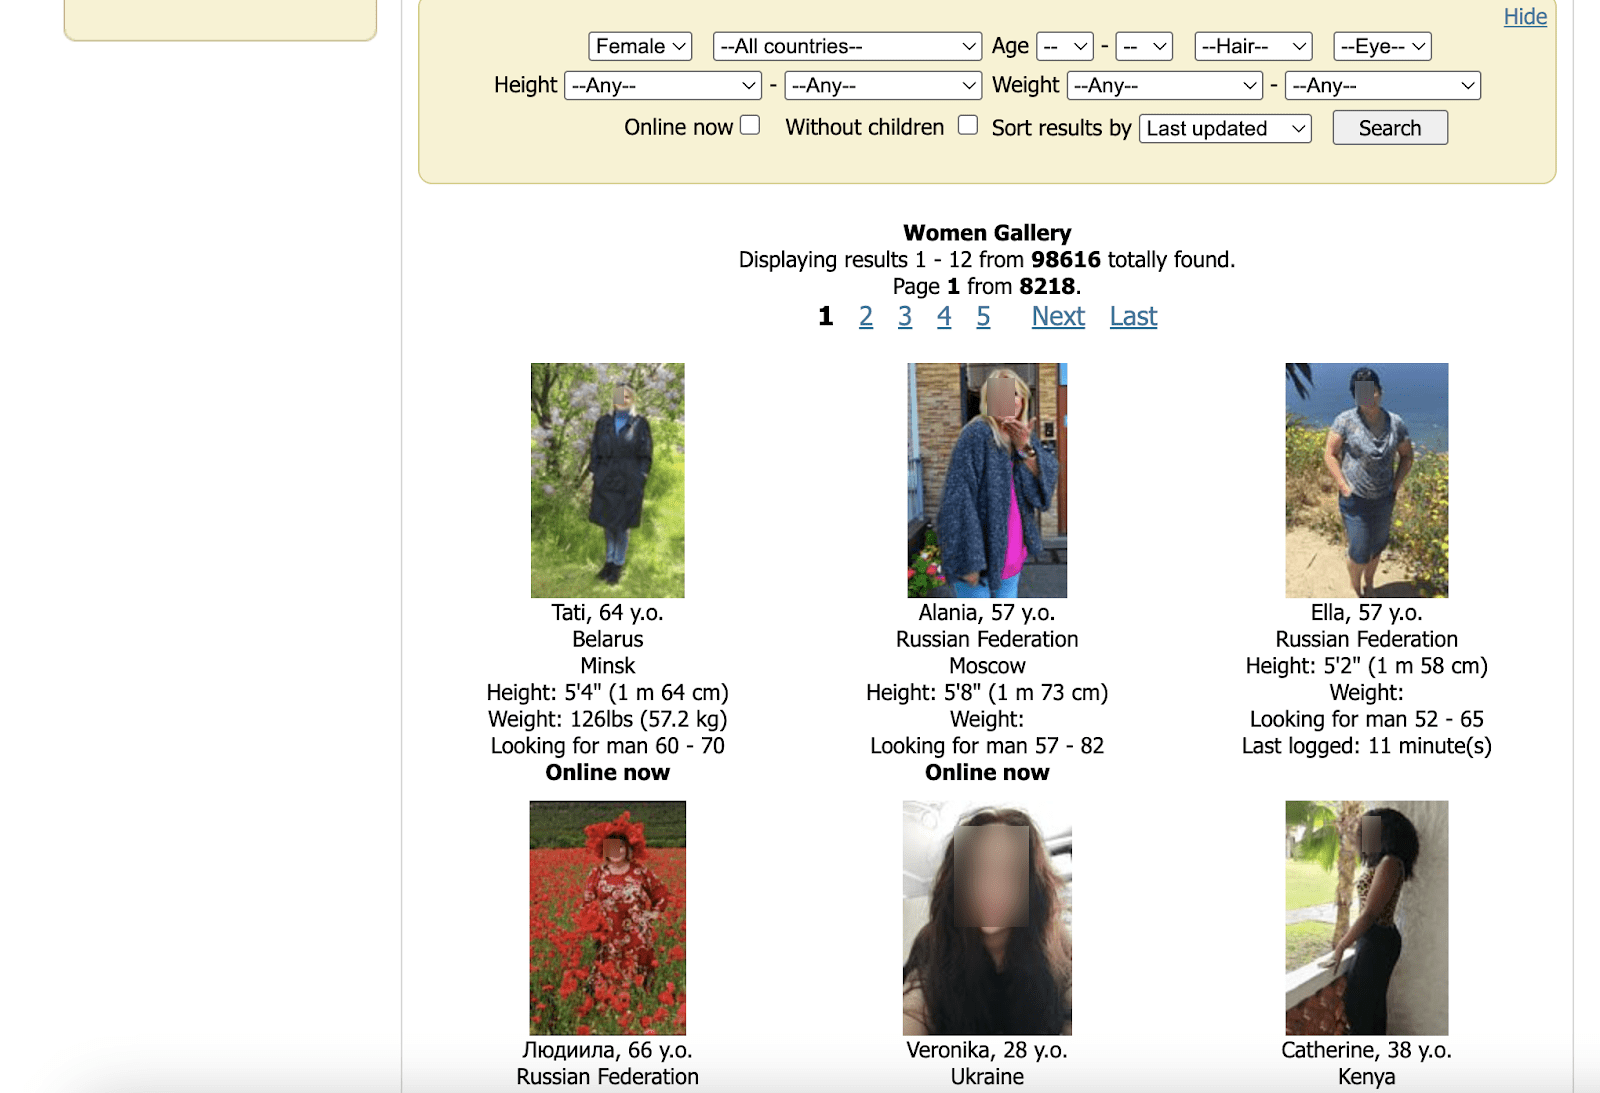Click the Search button
Screen dimensions: 1600x1093
click(x=1389, y=128)
